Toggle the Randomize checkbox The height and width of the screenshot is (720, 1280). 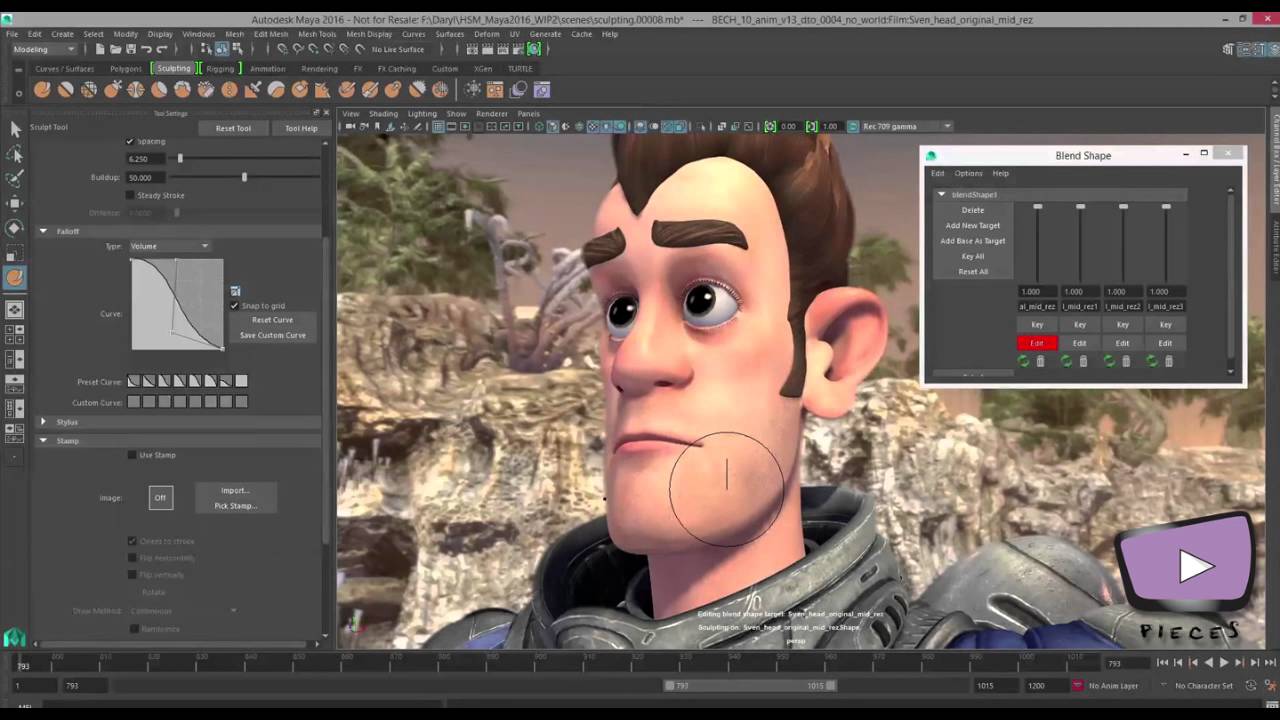[x=132, y=629]
